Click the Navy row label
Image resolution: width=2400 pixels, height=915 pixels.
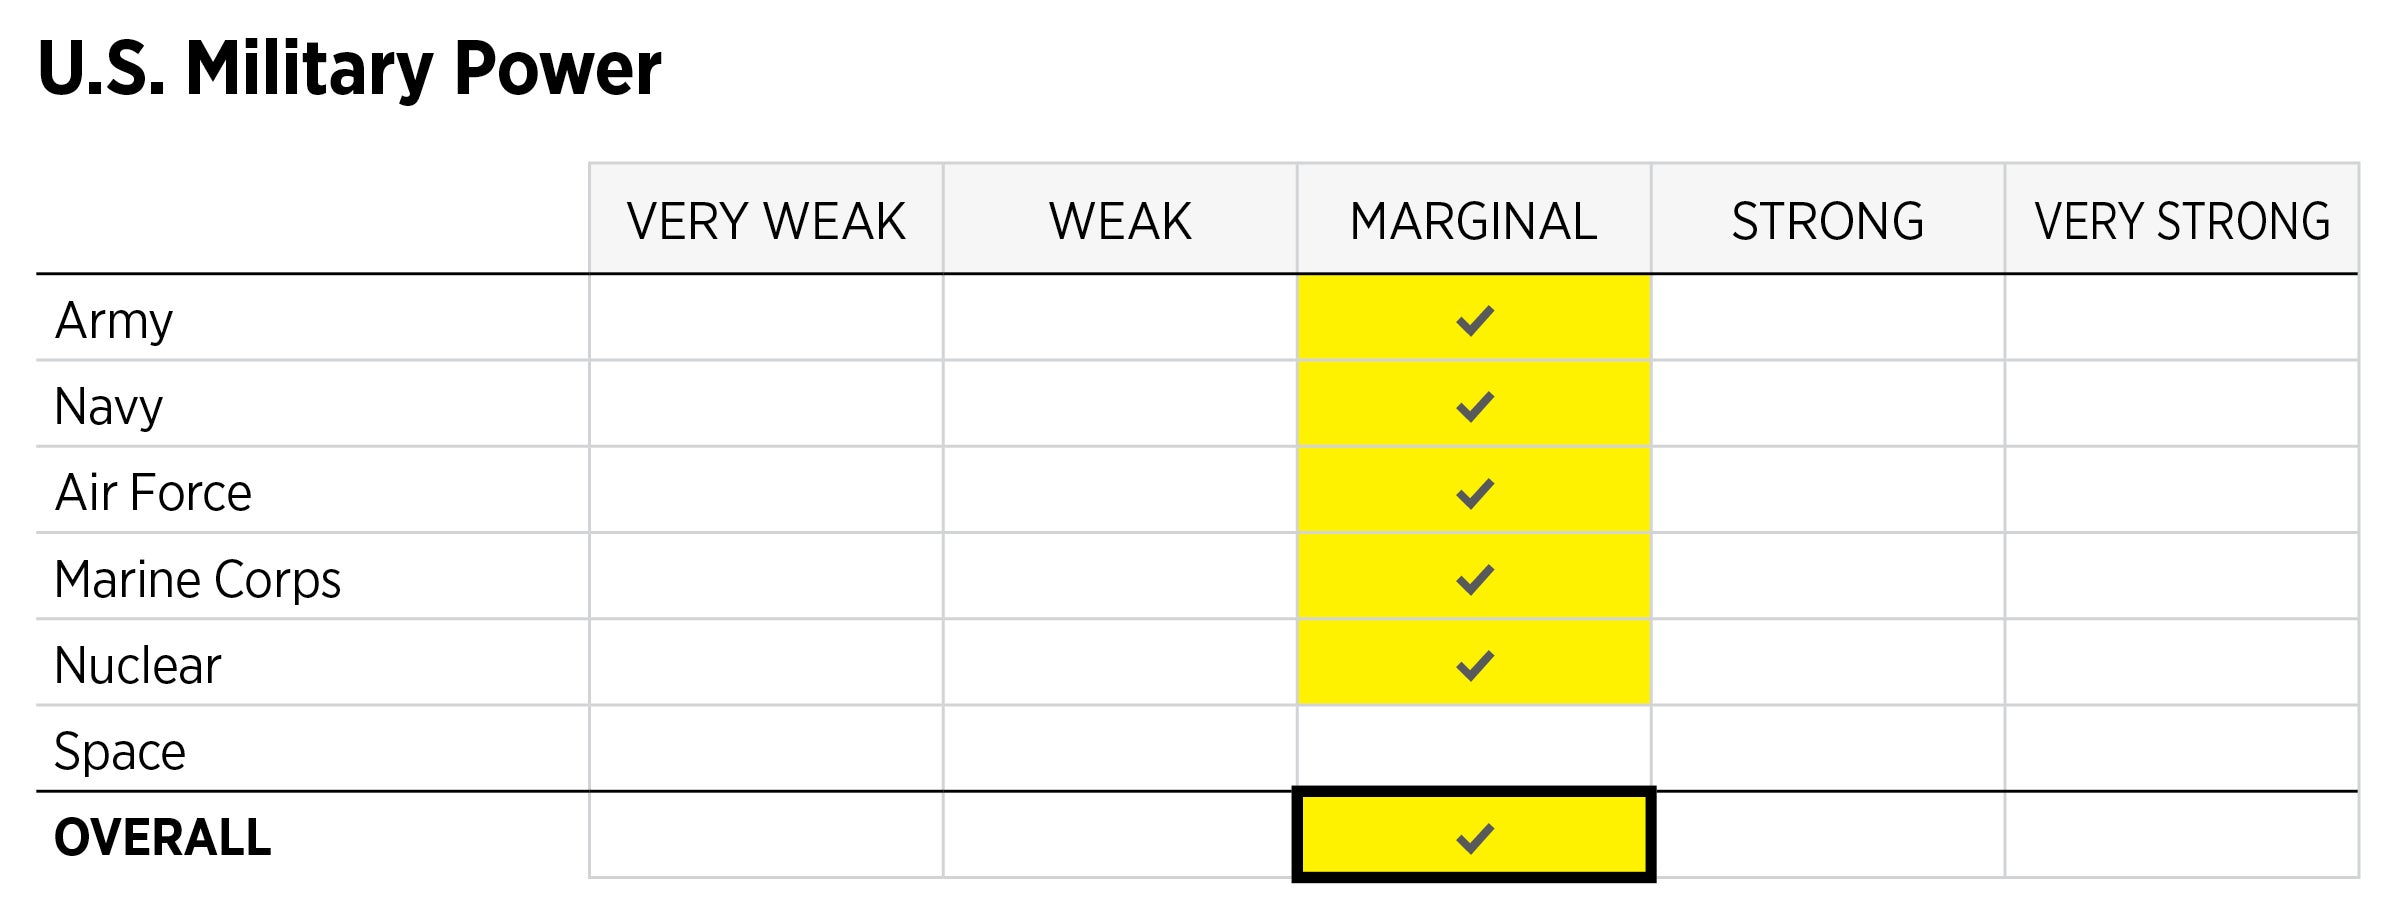pyautogui.click(x=109, y=407)
